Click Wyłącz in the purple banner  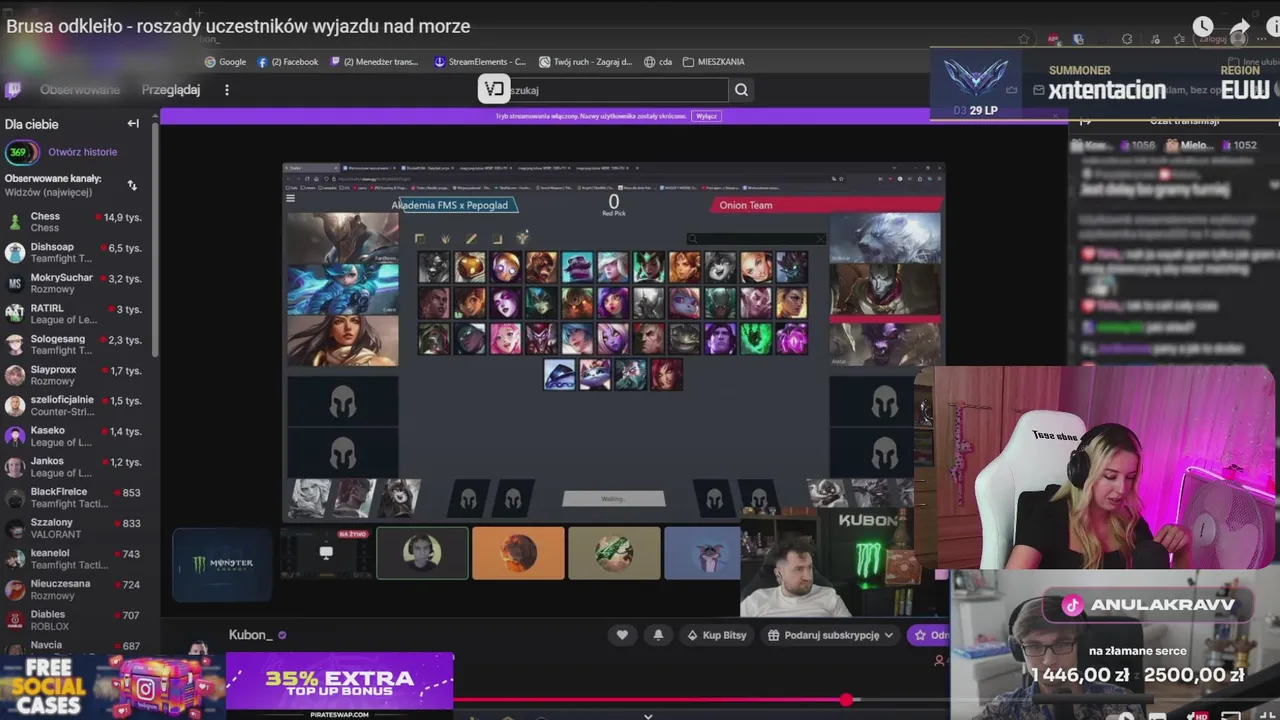coord(707,116)
